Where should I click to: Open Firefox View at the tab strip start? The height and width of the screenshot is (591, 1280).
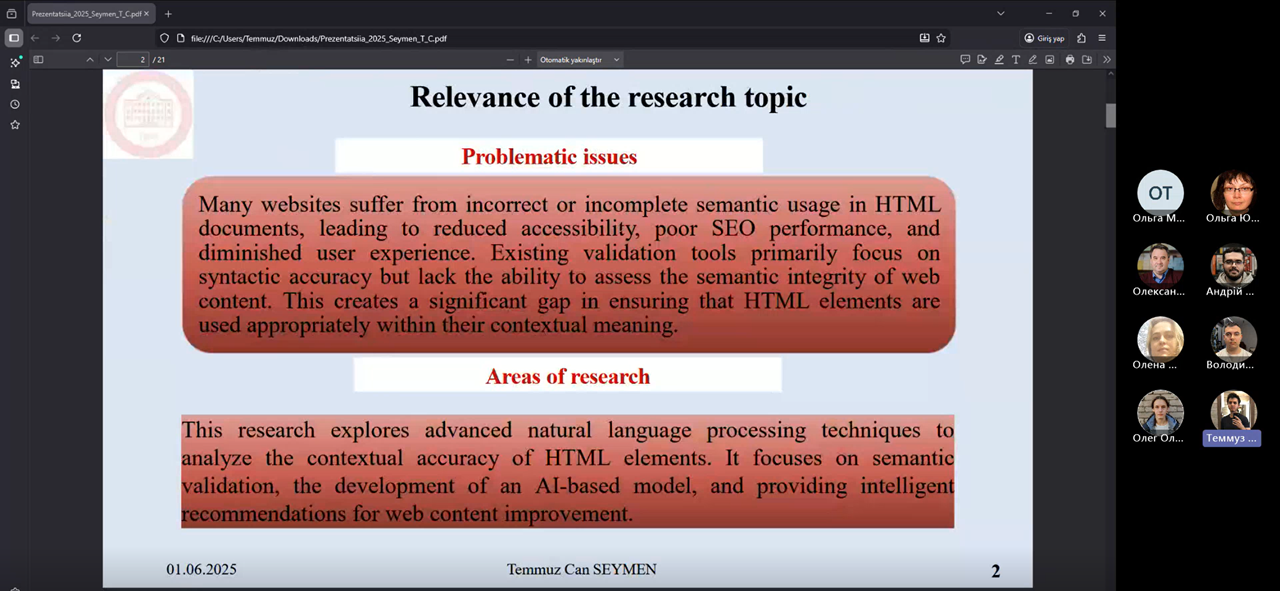tap(12, 14)
